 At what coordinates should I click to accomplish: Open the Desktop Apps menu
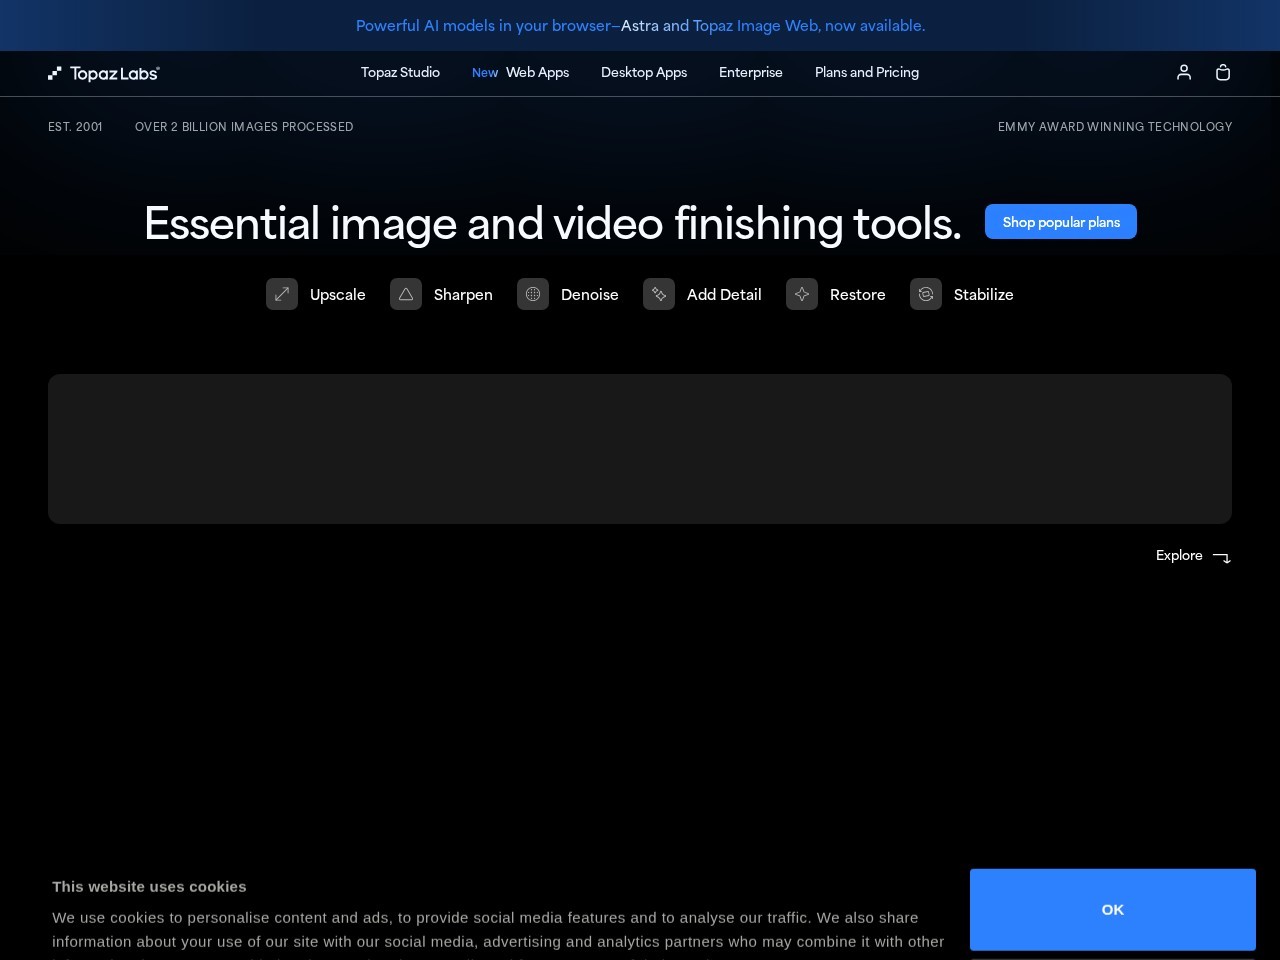coord(644,72)
